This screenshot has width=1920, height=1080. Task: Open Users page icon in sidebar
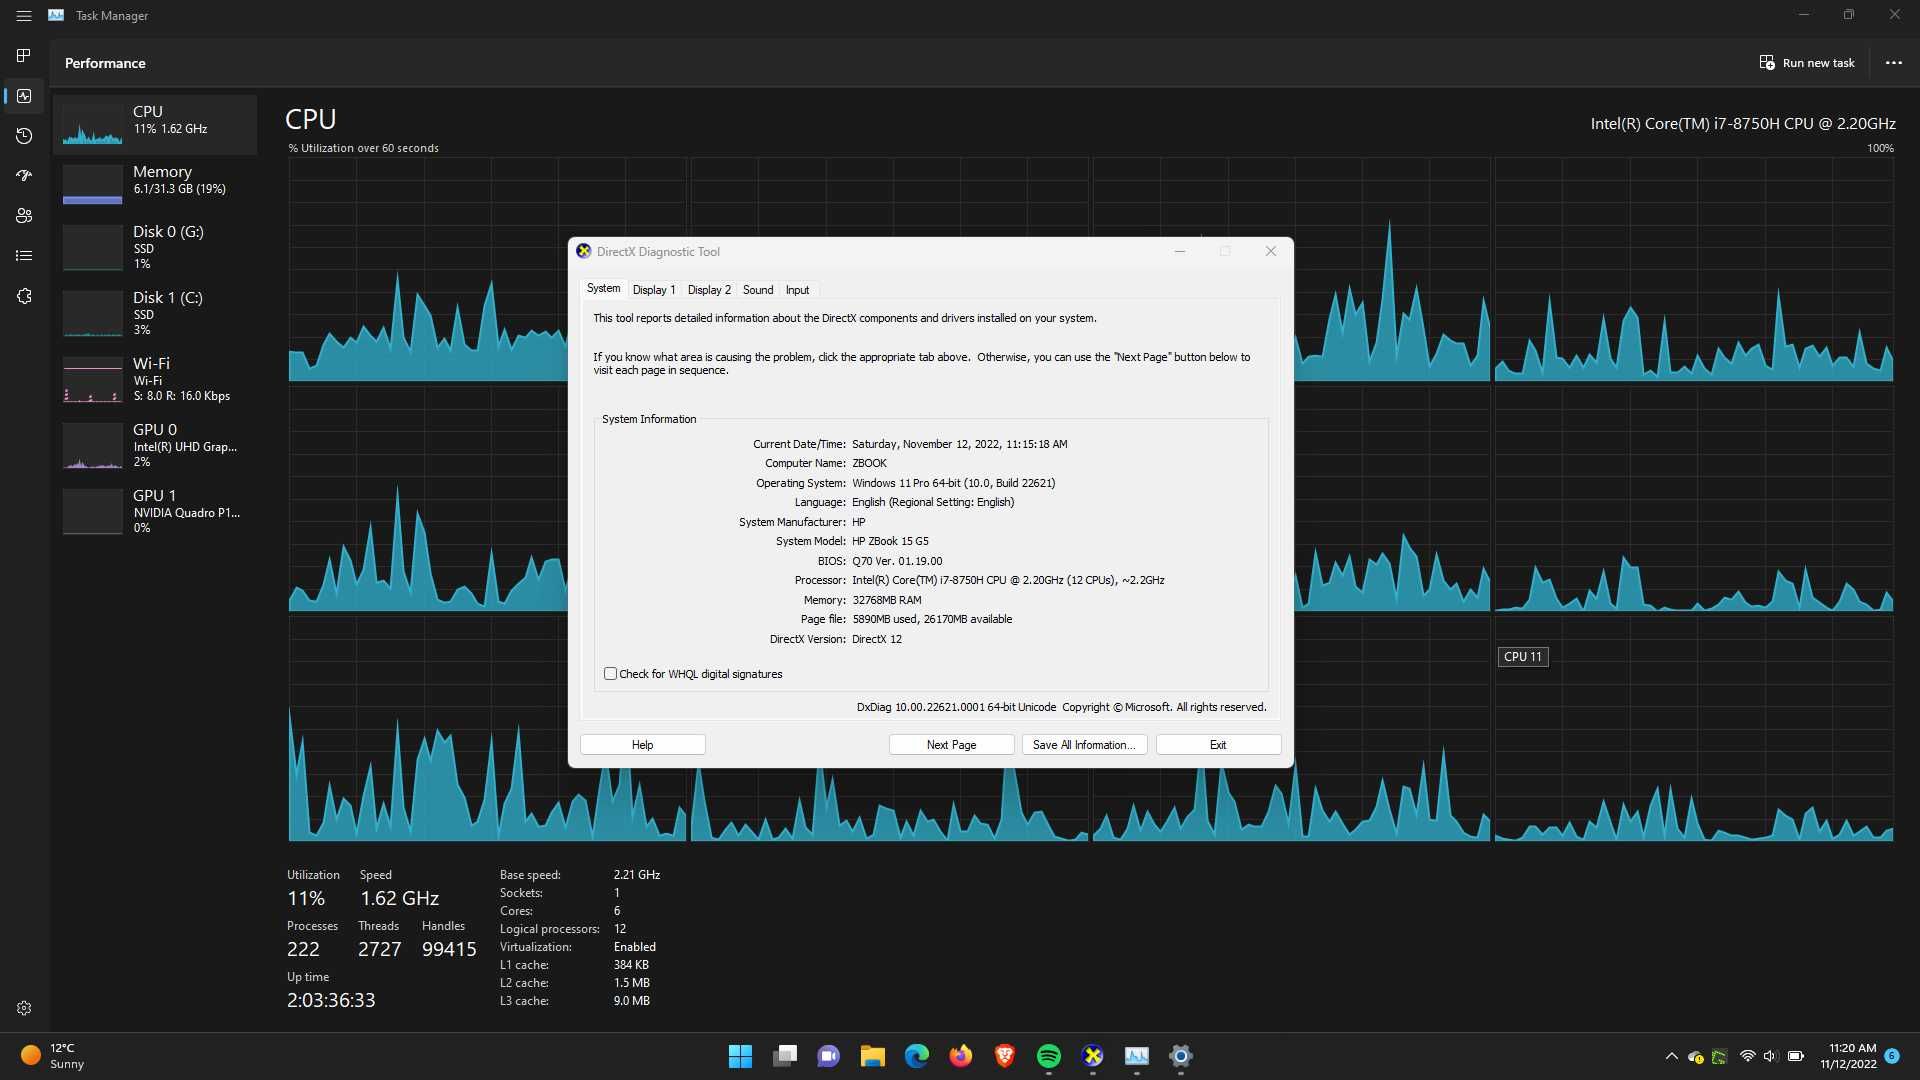click(x=24, y=216)
